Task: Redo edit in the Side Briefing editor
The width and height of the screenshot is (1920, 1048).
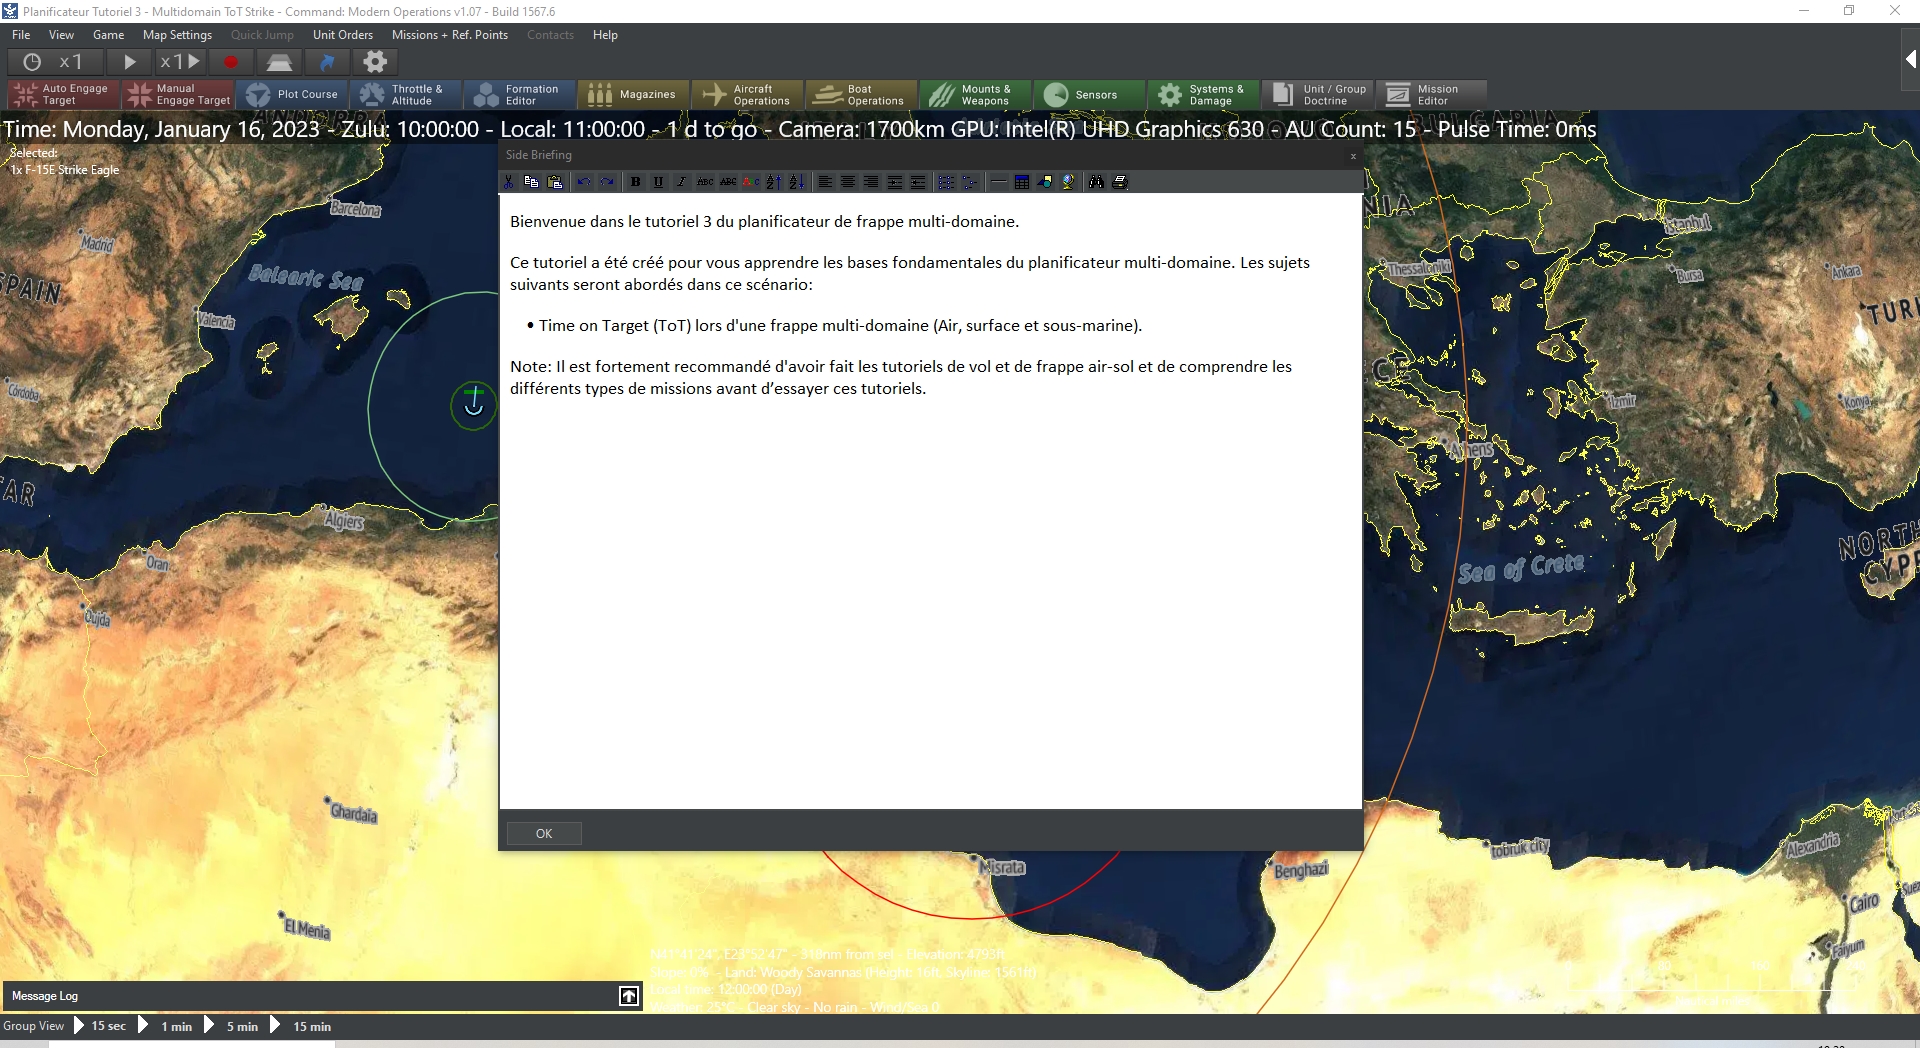Action: (x=607, y=182)
